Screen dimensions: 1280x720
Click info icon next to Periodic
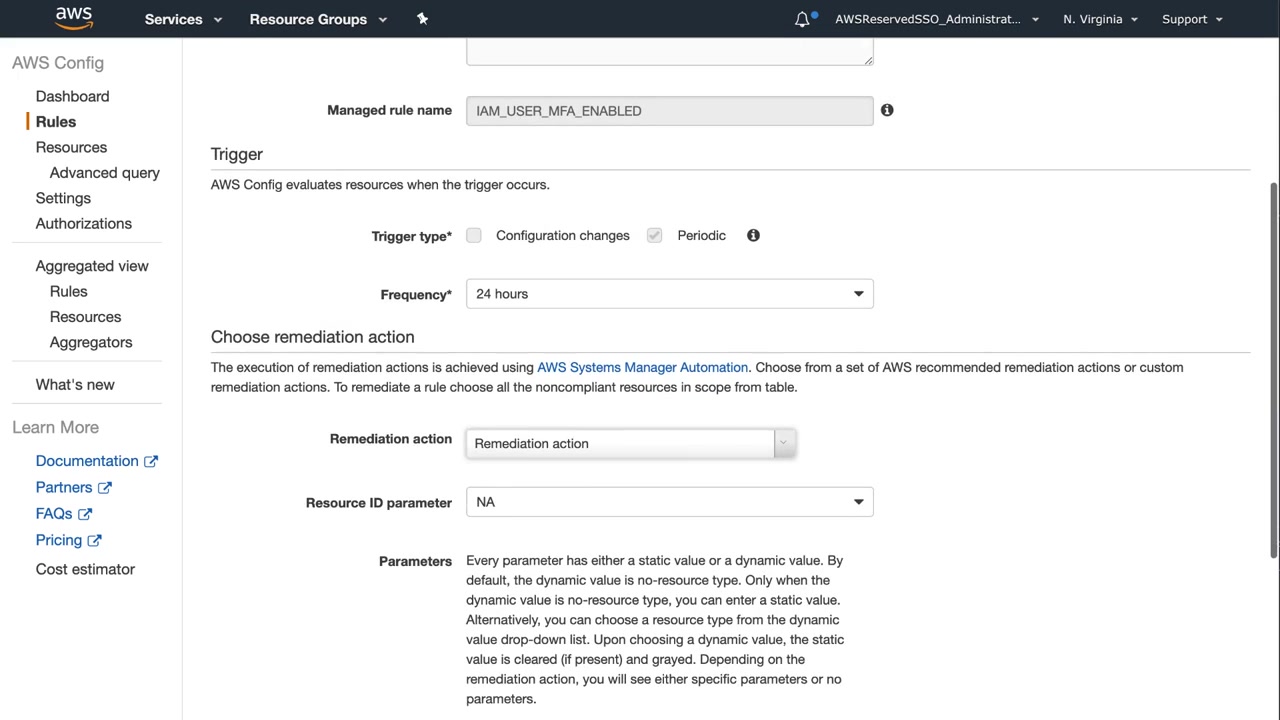click(x=753, y=235)
